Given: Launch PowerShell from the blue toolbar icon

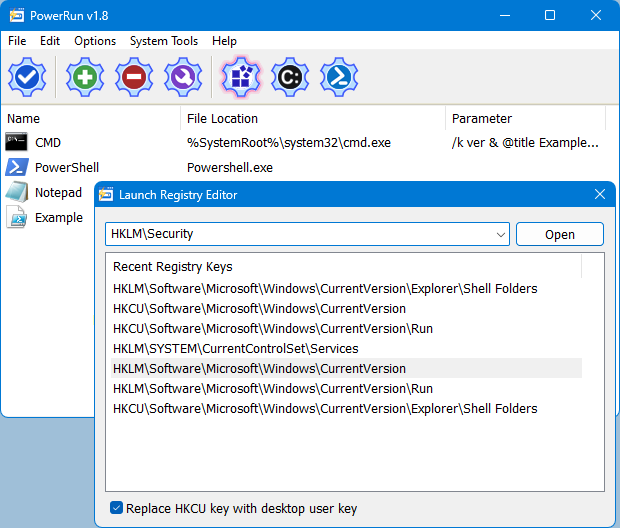Looking at the screenshot, I should tap(339, 76).
